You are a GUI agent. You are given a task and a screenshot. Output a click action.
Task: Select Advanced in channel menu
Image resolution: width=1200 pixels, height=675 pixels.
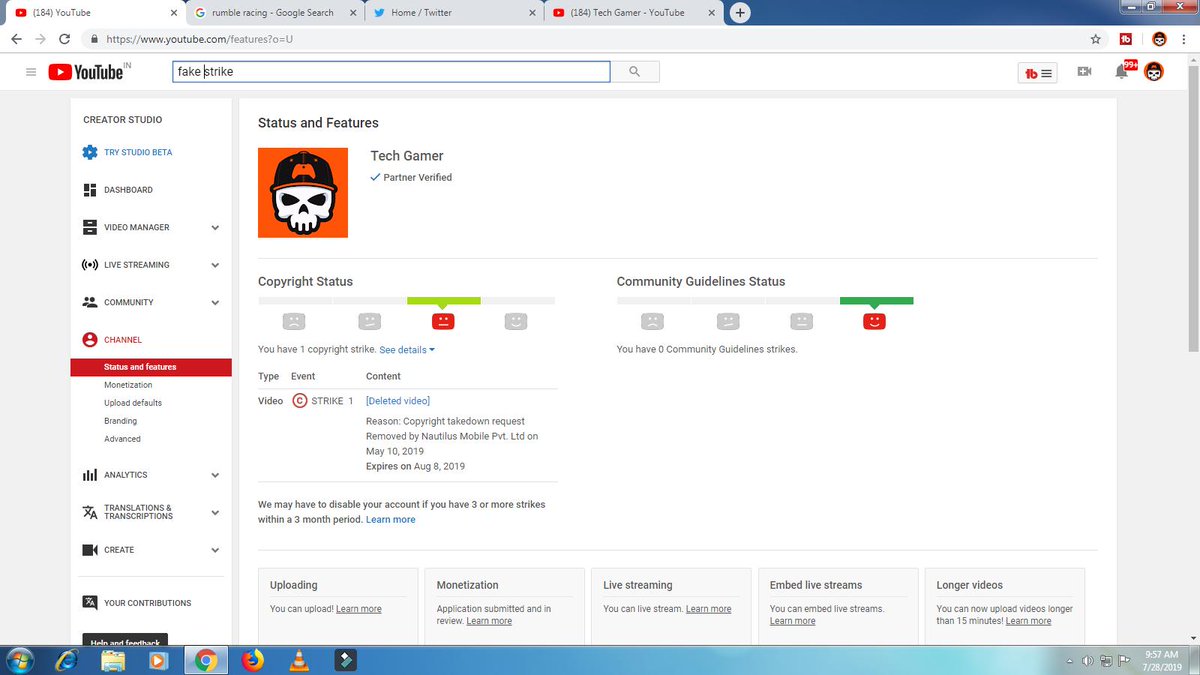122,439
